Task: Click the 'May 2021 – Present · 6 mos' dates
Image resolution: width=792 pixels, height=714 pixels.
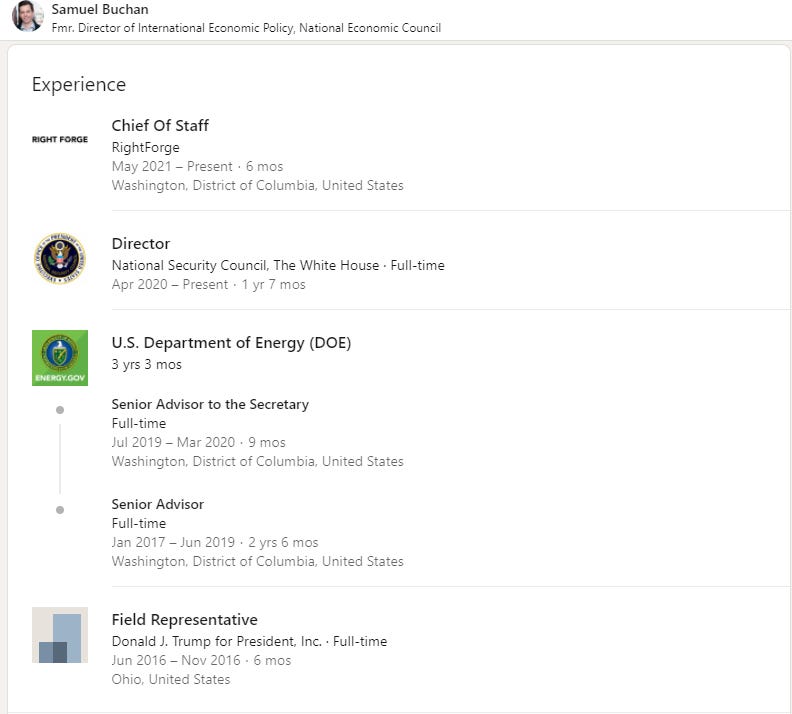Action: (x=197, y=167)
